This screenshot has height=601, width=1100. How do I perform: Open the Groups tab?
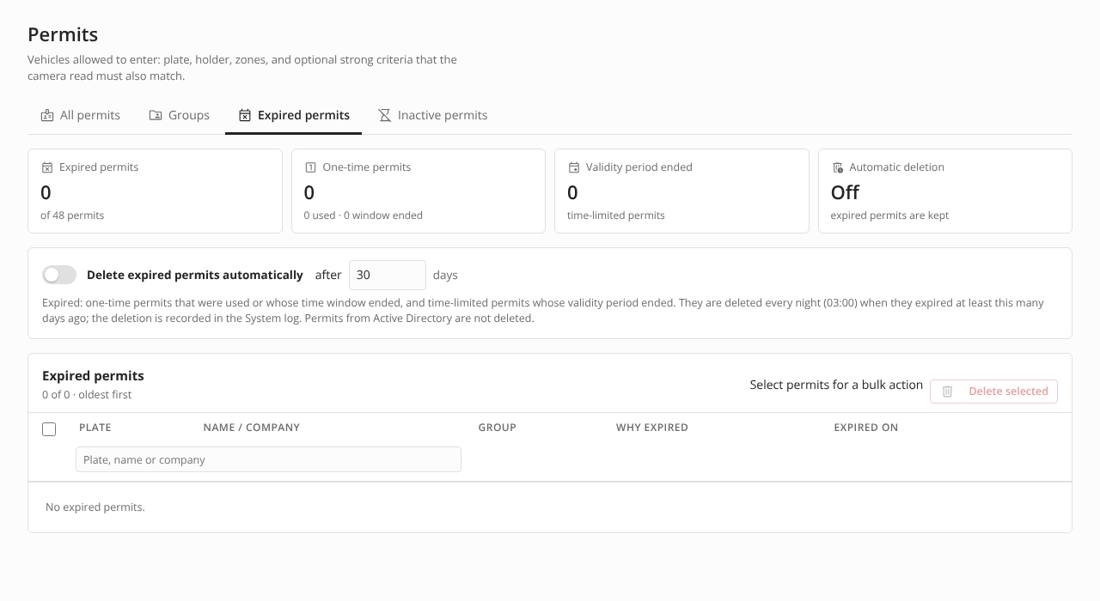coord(179,115)
